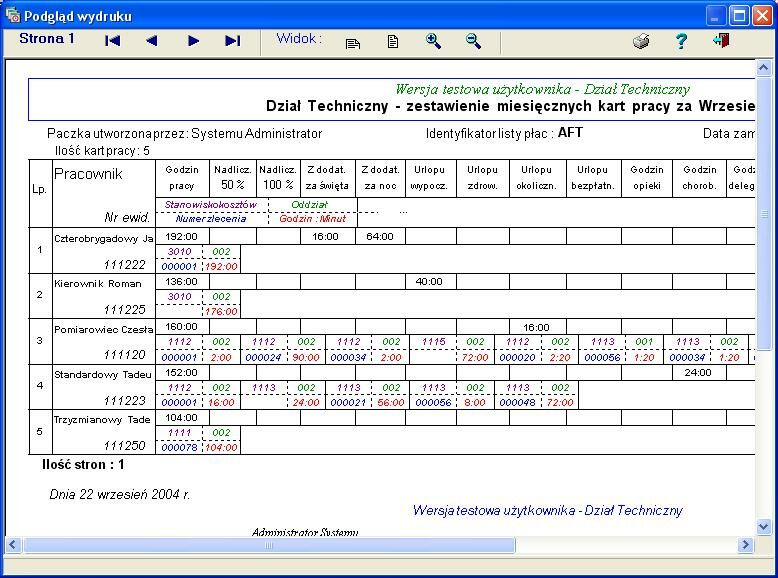Click registration number 111225

coord(125,310)
